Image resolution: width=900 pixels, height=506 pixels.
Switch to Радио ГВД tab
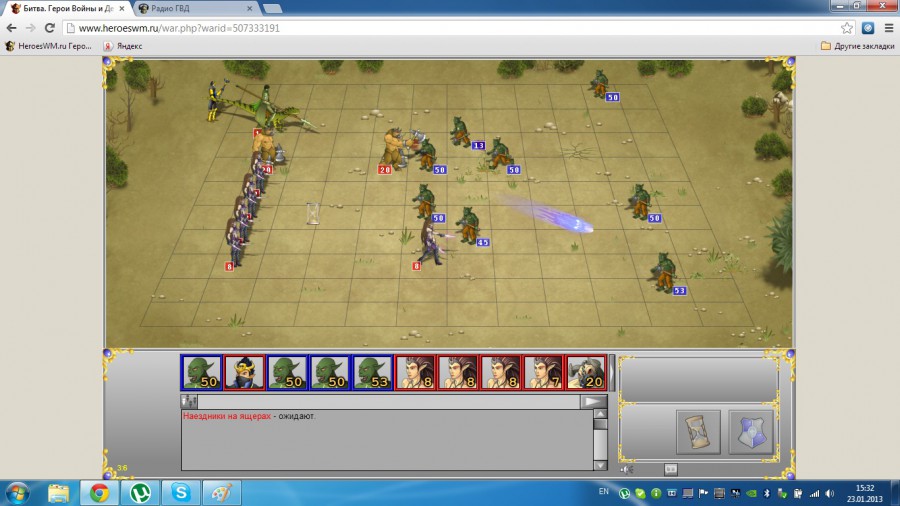click(195, 9)
